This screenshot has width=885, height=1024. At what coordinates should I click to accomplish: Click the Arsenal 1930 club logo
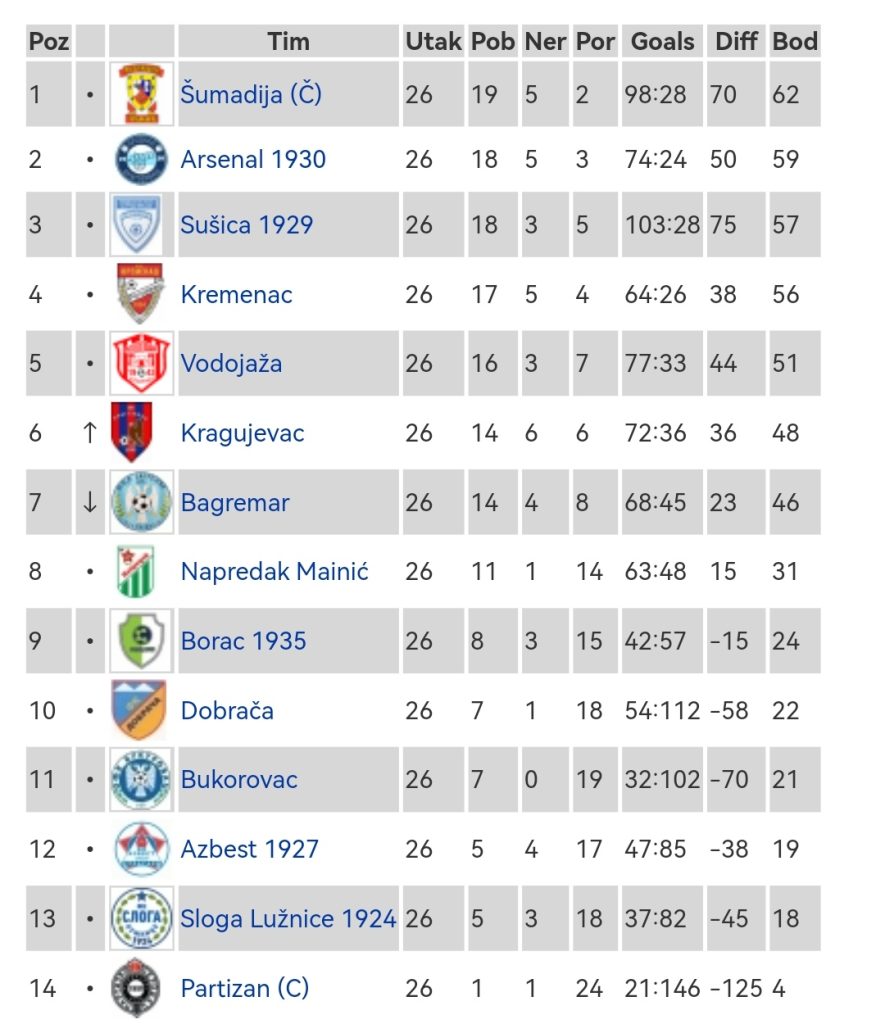coord(141,159)
